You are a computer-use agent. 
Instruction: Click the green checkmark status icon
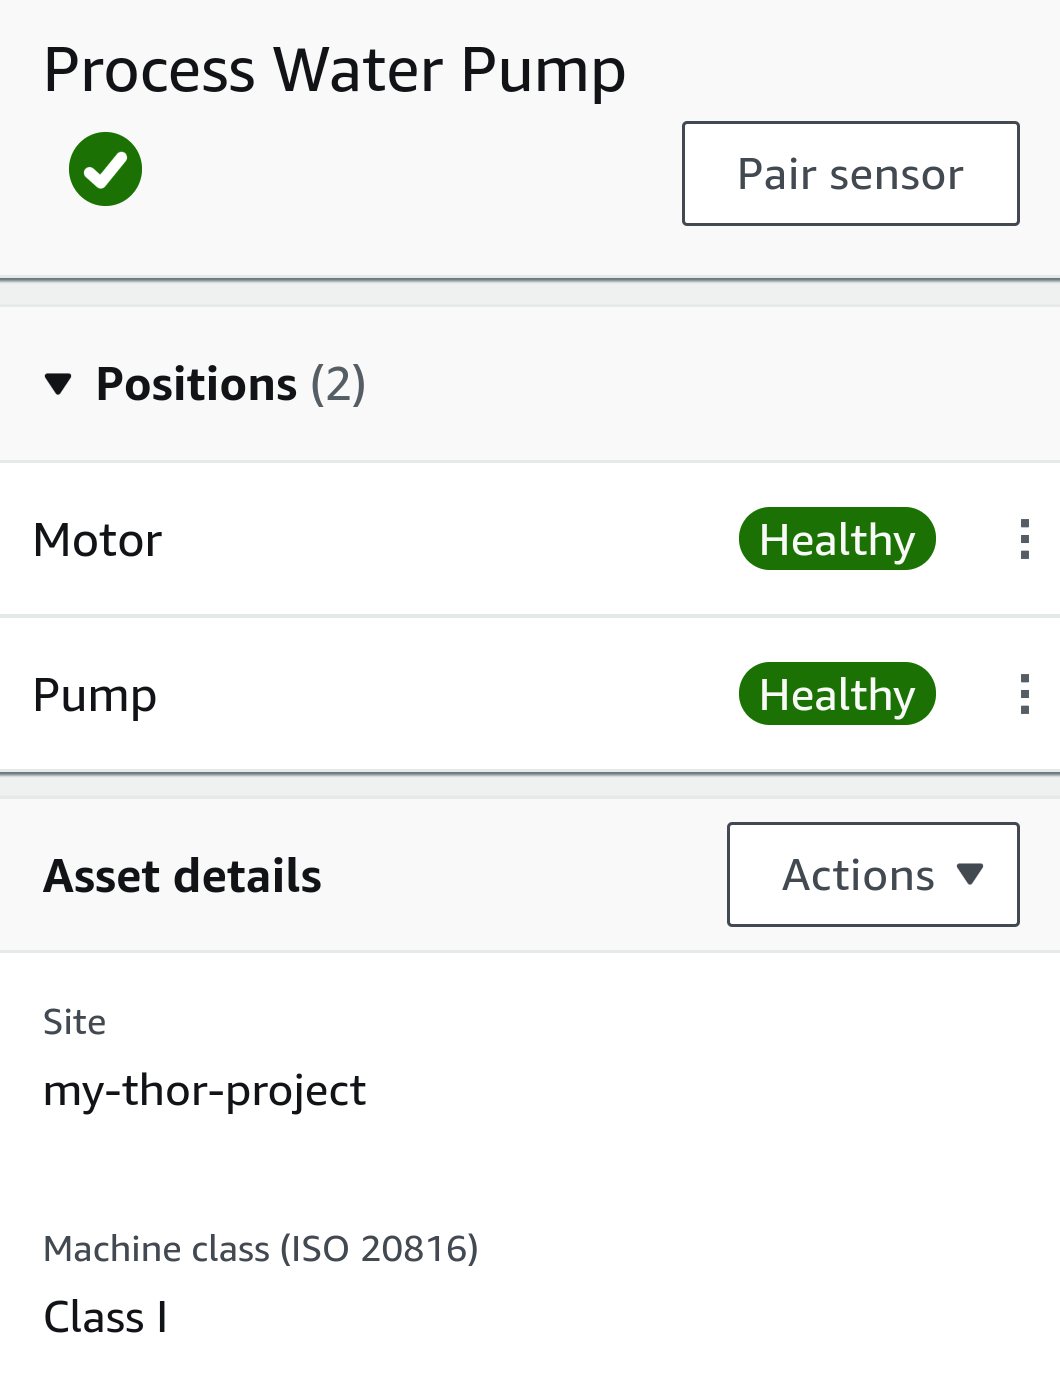[x=105, y=169]
